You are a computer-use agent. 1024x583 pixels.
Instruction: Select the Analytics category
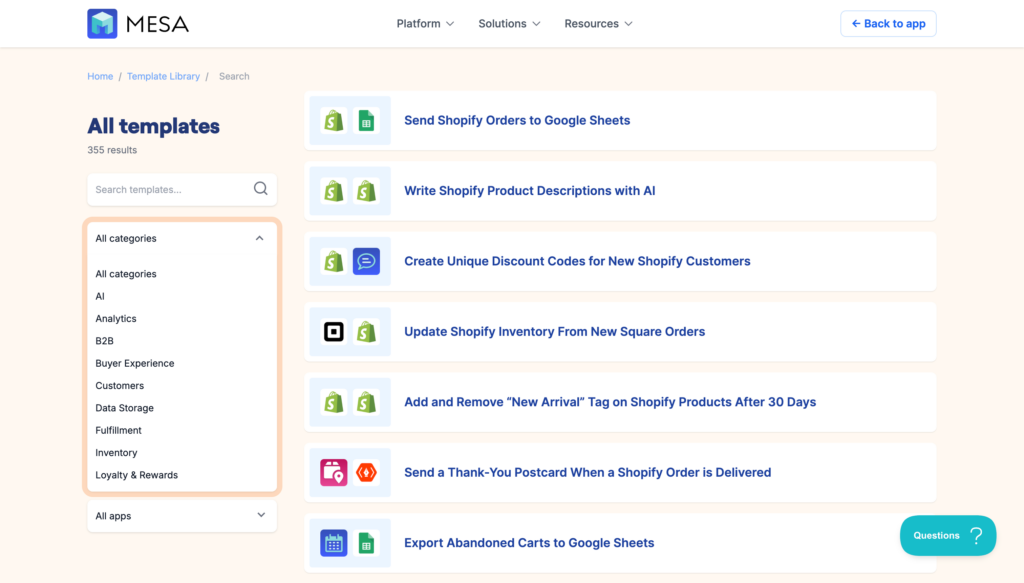[116, 319]
